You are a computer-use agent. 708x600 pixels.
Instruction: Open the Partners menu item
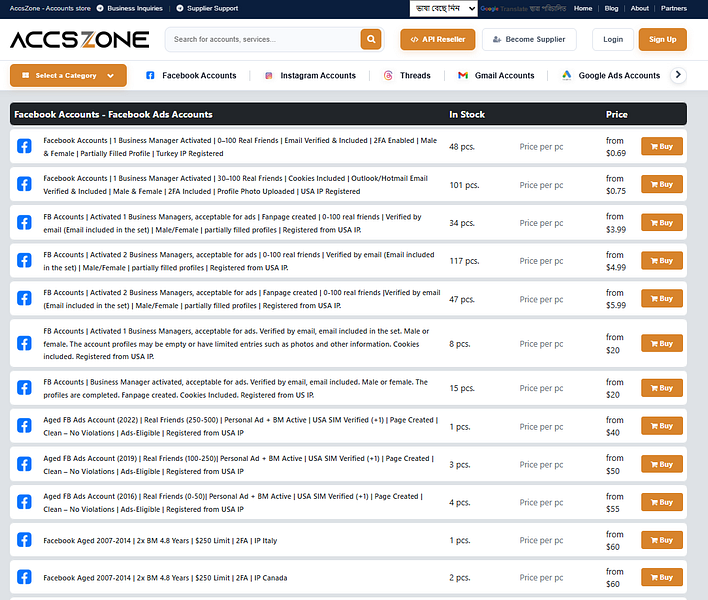coord(674,8)
